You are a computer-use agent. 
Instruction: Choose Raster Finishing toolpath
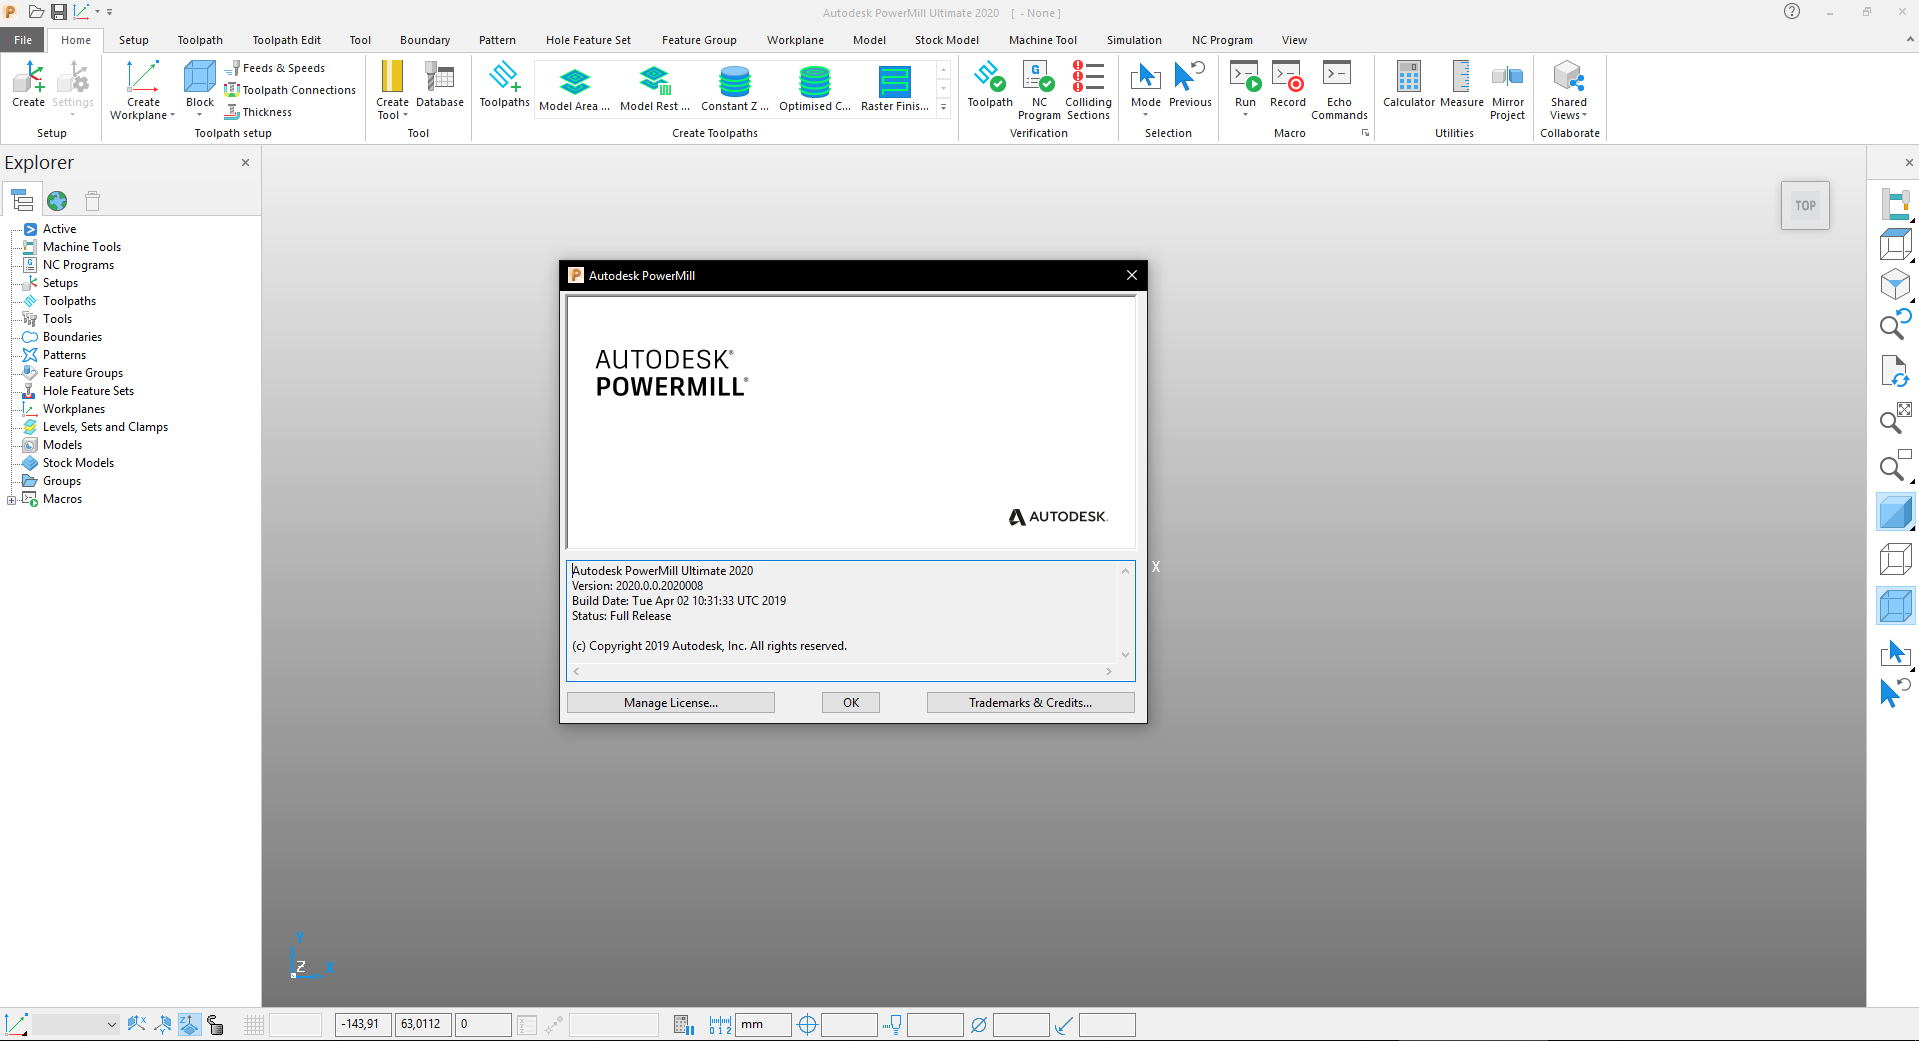895,88
